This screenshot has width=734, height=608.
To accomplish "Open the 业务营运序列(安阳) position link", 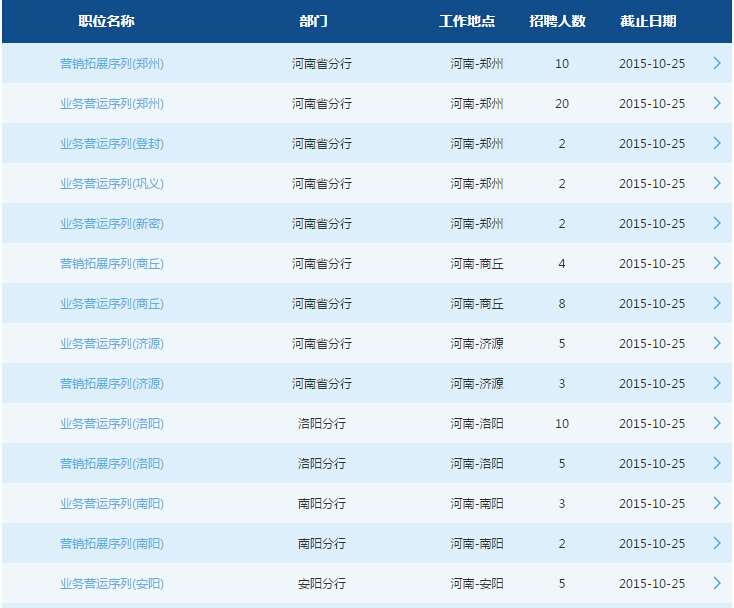I will pos(111,584).
